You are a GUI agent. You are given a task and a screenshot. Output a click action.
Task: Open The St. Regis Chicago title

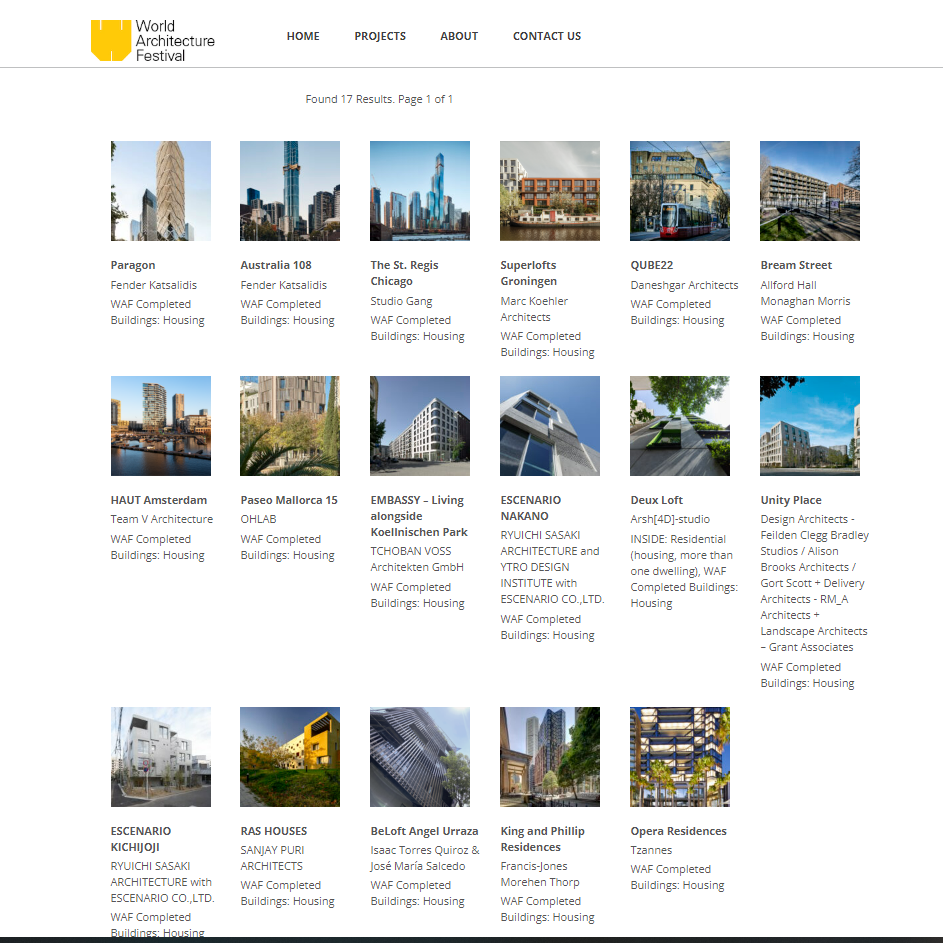click(404, 273)
